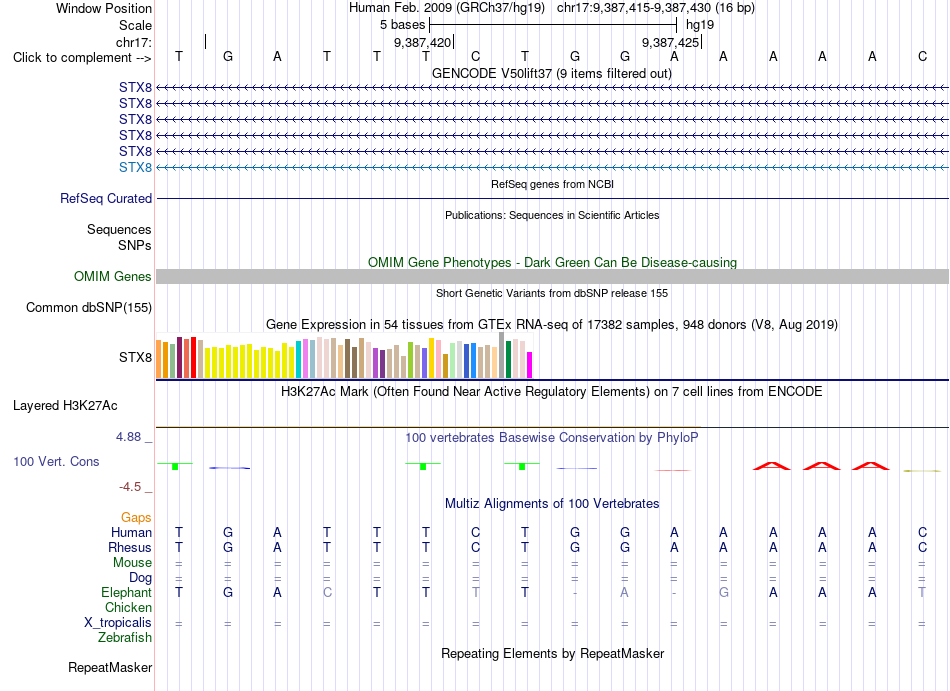The height and width of the screenshot is (691, 950).
Task: Click the Mouse species label
Action: [132, 563]
